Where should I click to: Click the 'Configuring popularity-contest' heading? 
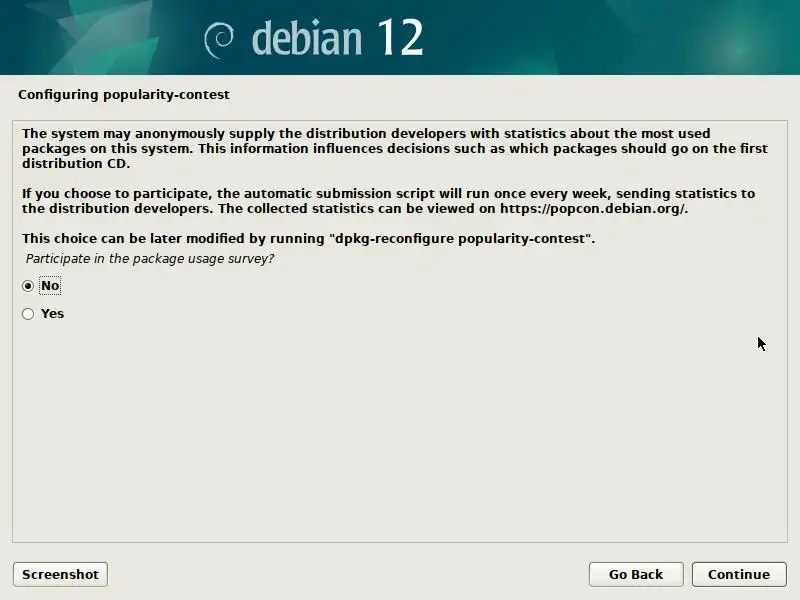click(124, 95)
